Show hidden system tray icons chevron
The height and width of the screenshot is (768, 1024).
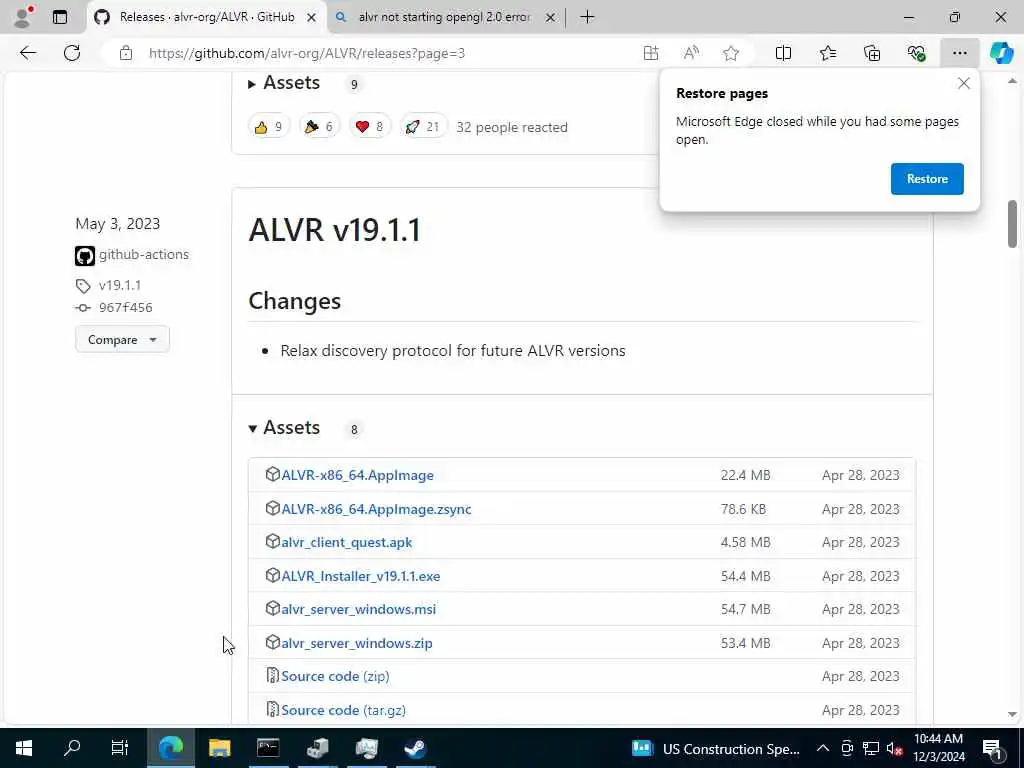[x=823, y=748]
